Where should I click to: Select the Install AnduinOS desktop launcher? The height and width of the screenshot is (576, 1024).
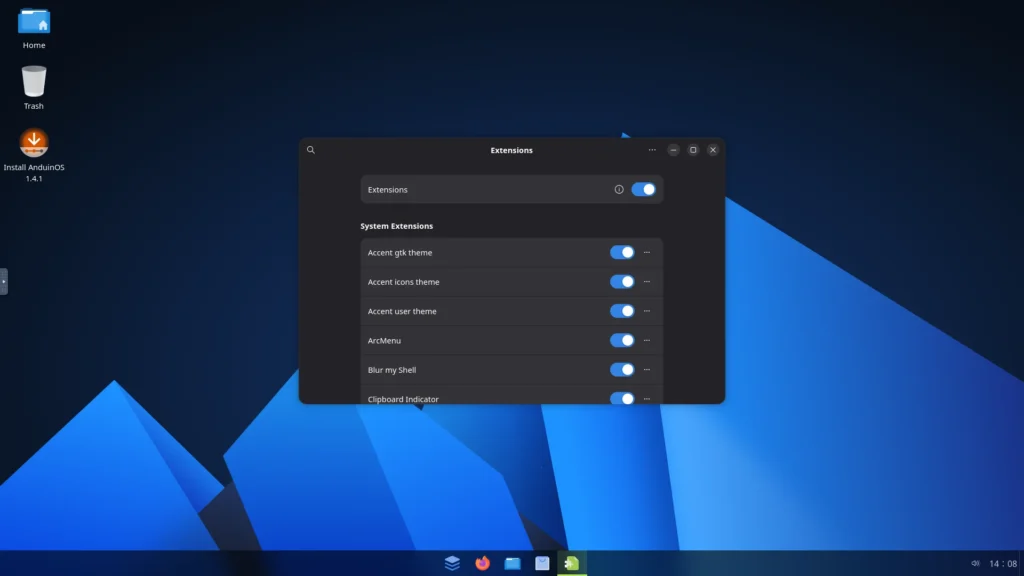34,155
